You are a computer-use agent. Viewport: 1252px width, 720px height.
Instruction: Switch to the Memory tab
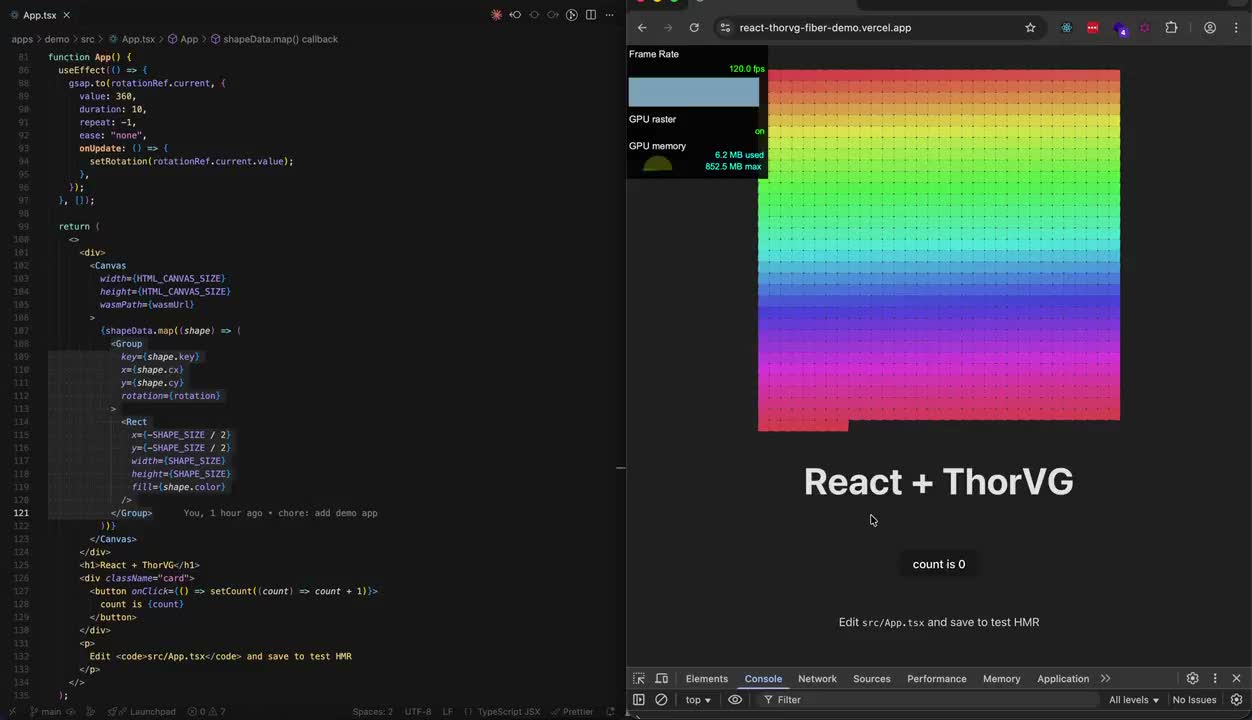click(x=1001, y=679)
